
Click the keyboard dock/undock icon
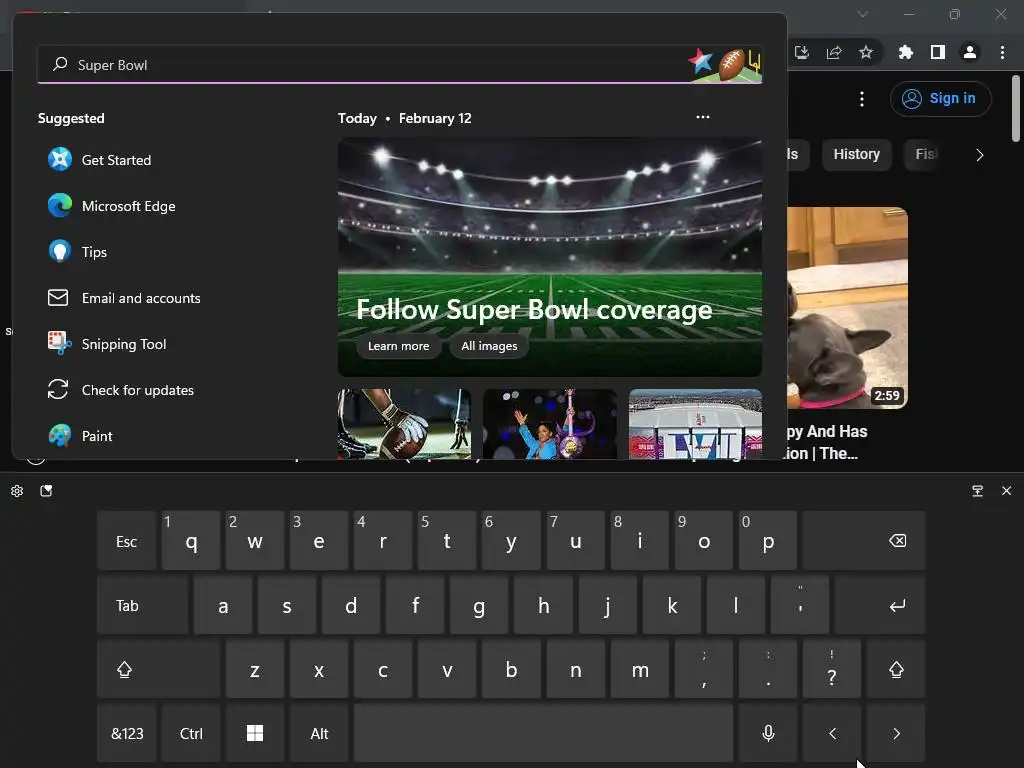pos(978,491)
